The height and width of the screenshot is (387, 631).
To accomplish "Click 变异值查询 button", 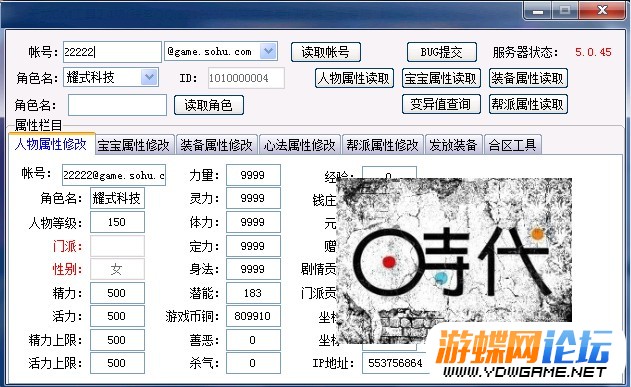I will tap(441, 104).
